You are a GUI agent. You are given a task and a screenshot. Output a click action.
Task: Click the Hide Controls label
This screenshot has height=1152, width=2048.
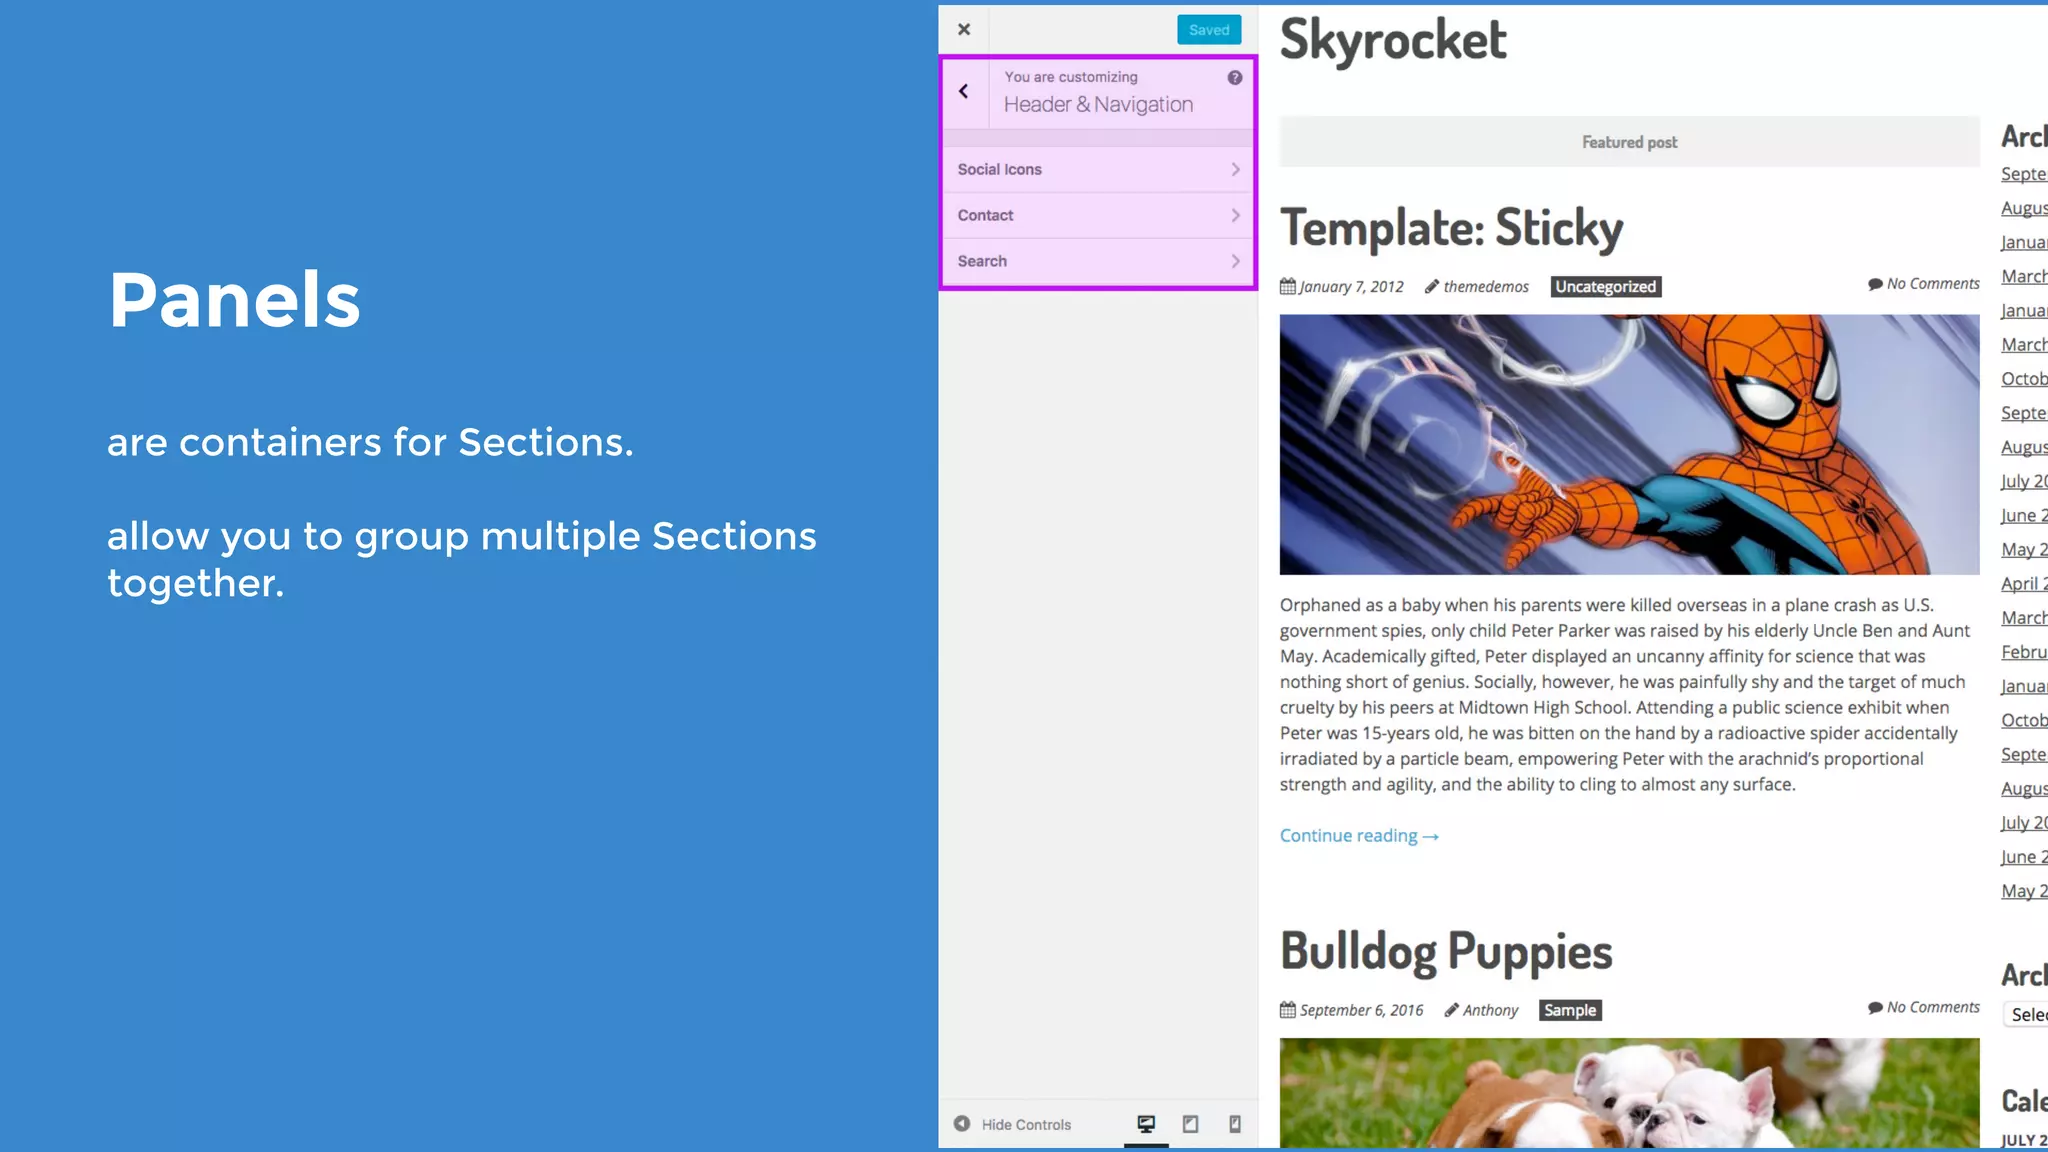click(1026, 1125)
